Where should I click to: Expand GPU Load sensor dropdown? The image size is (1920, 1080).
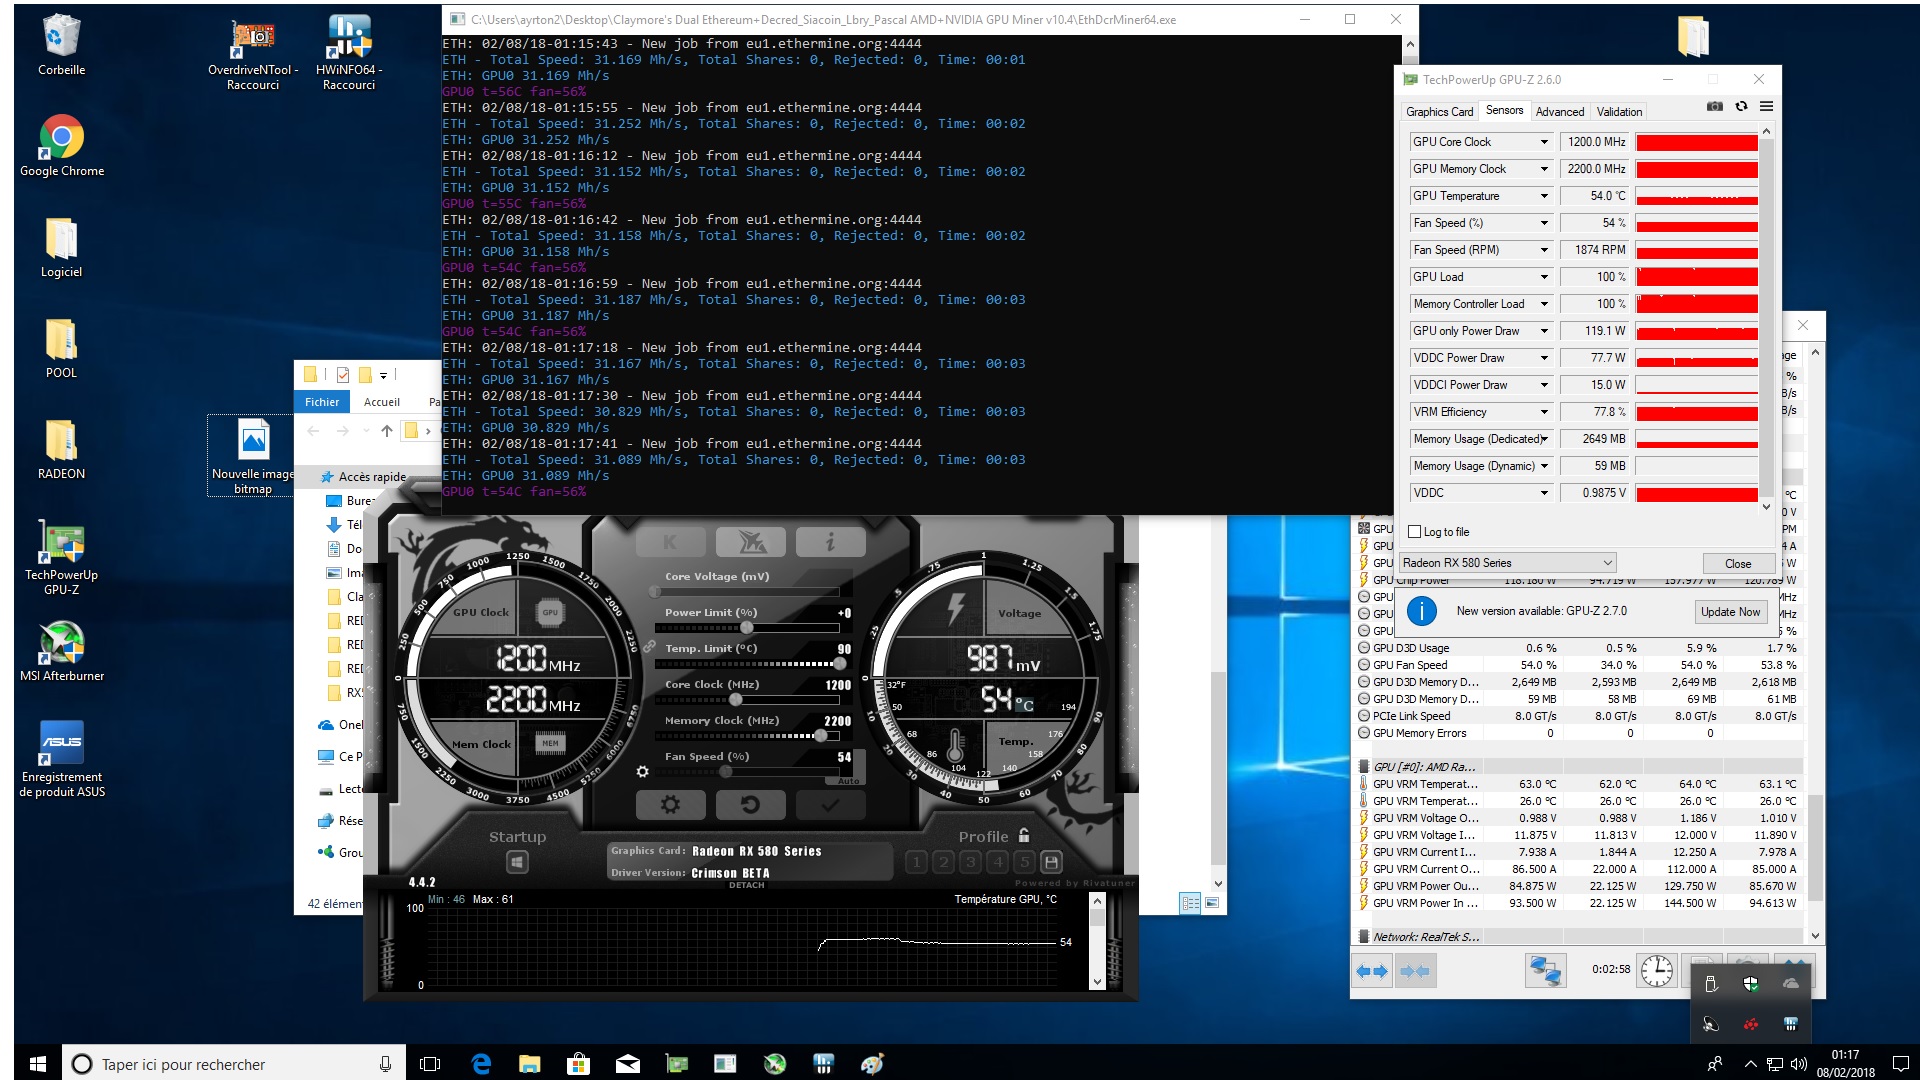tap(1544, 277)
